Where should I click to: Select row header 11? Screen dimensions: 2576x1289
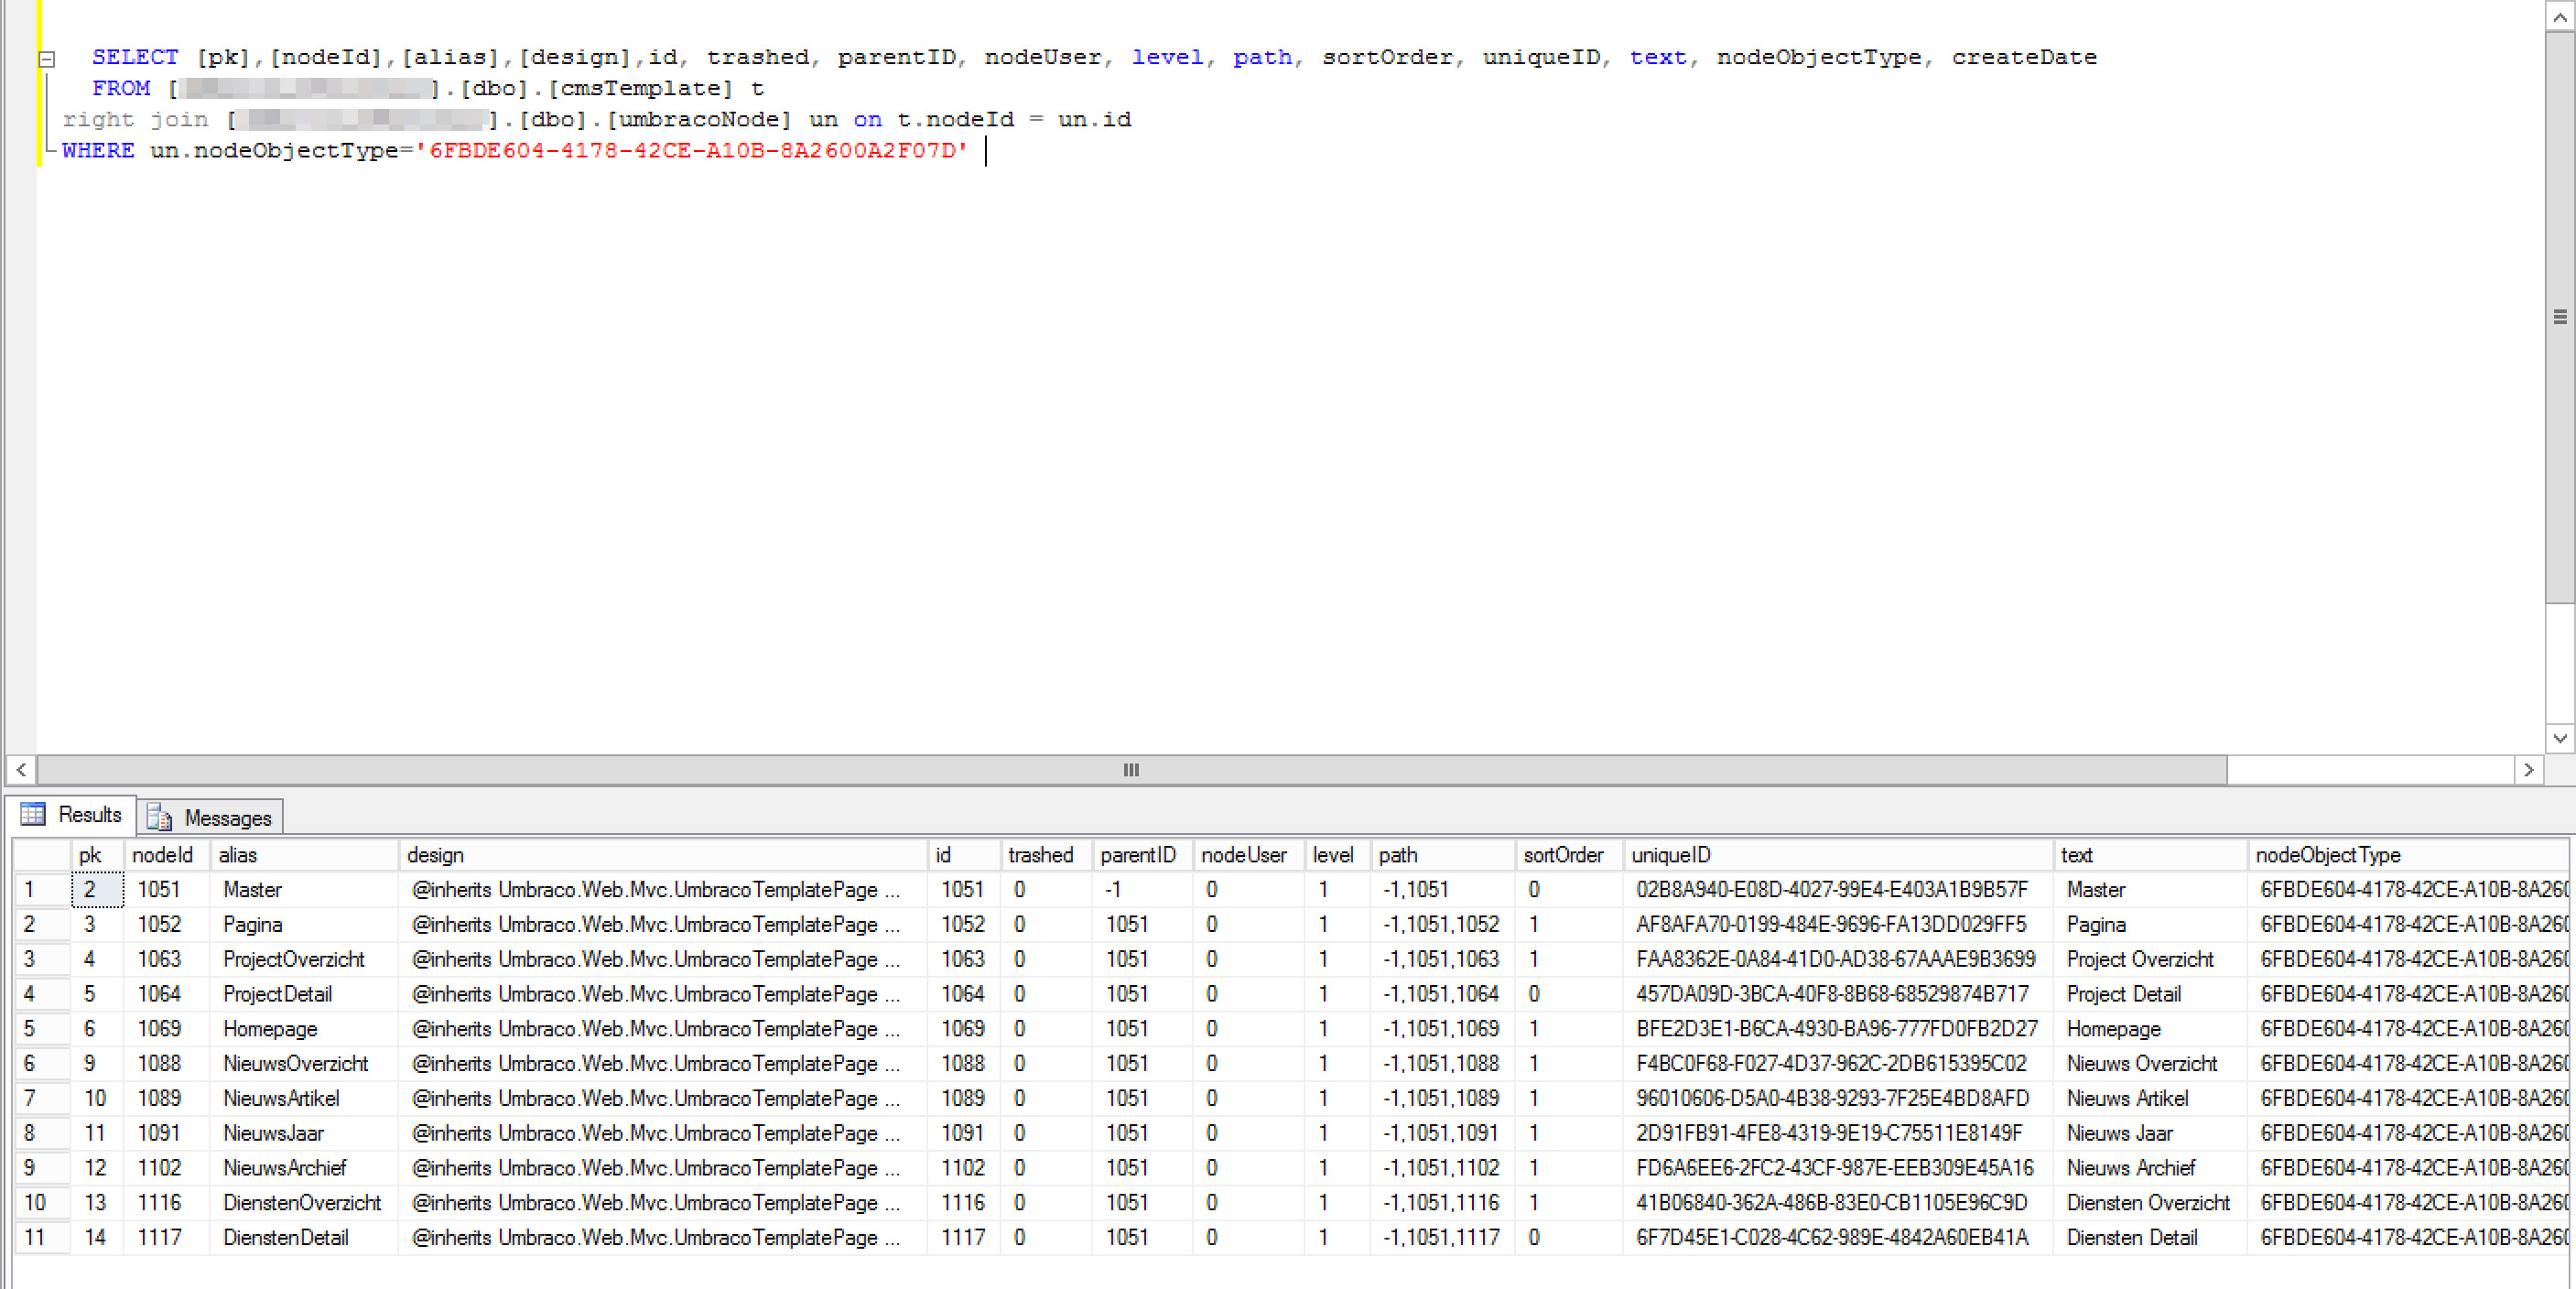point(42,1238)
